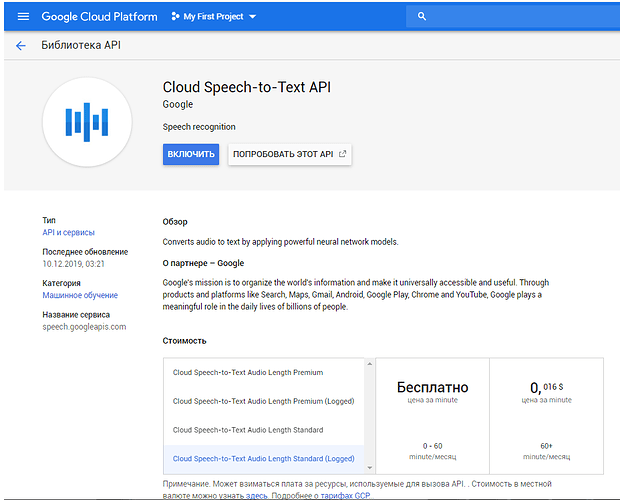The height and width of the screenshot is (500, 620).
Task: Click the Speech recognition subtitle
Action: point(199,127)
